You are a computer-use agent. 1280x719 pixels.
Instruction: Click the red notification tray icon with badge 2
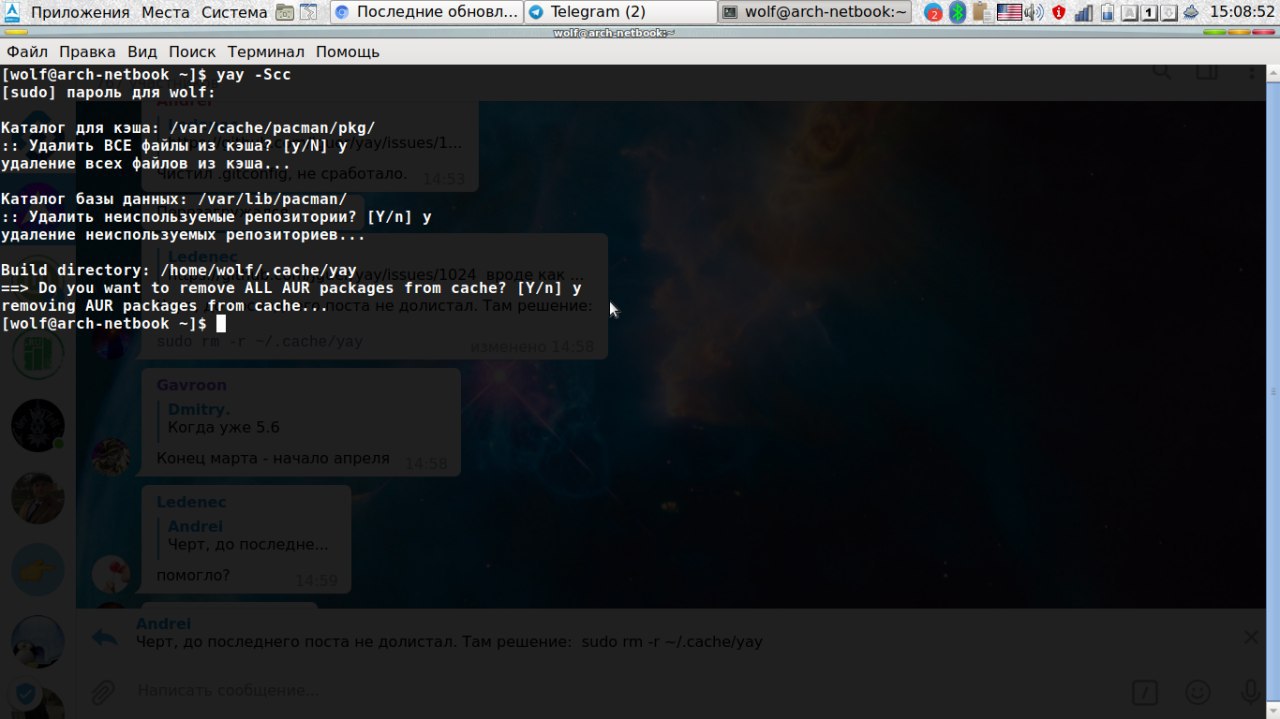point(933,12)
